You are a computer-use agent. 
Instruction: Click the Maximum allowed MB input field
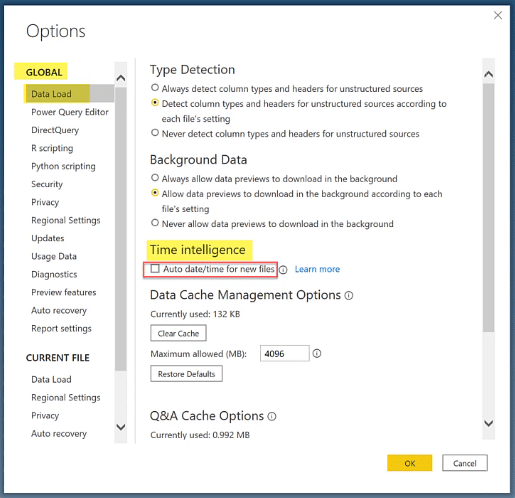(x=285, y=353)
